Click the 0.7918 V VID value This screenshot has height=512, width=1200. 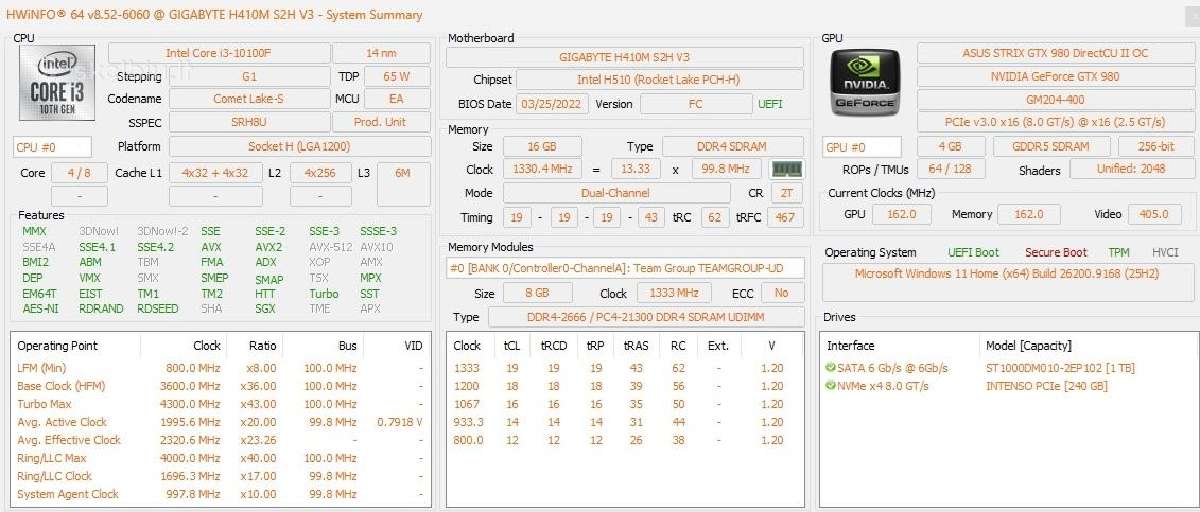[x=400, y=422]
